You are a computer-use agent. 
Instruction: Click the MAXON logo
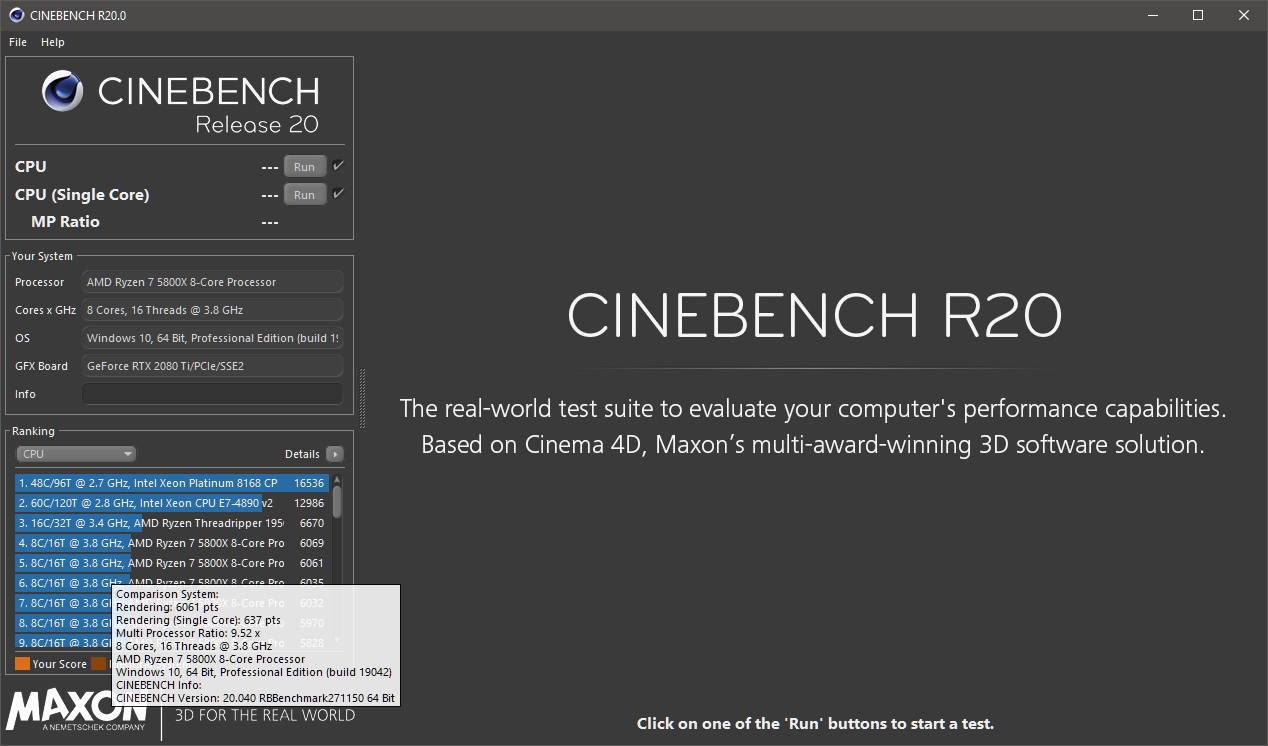(x=77, y=709)
